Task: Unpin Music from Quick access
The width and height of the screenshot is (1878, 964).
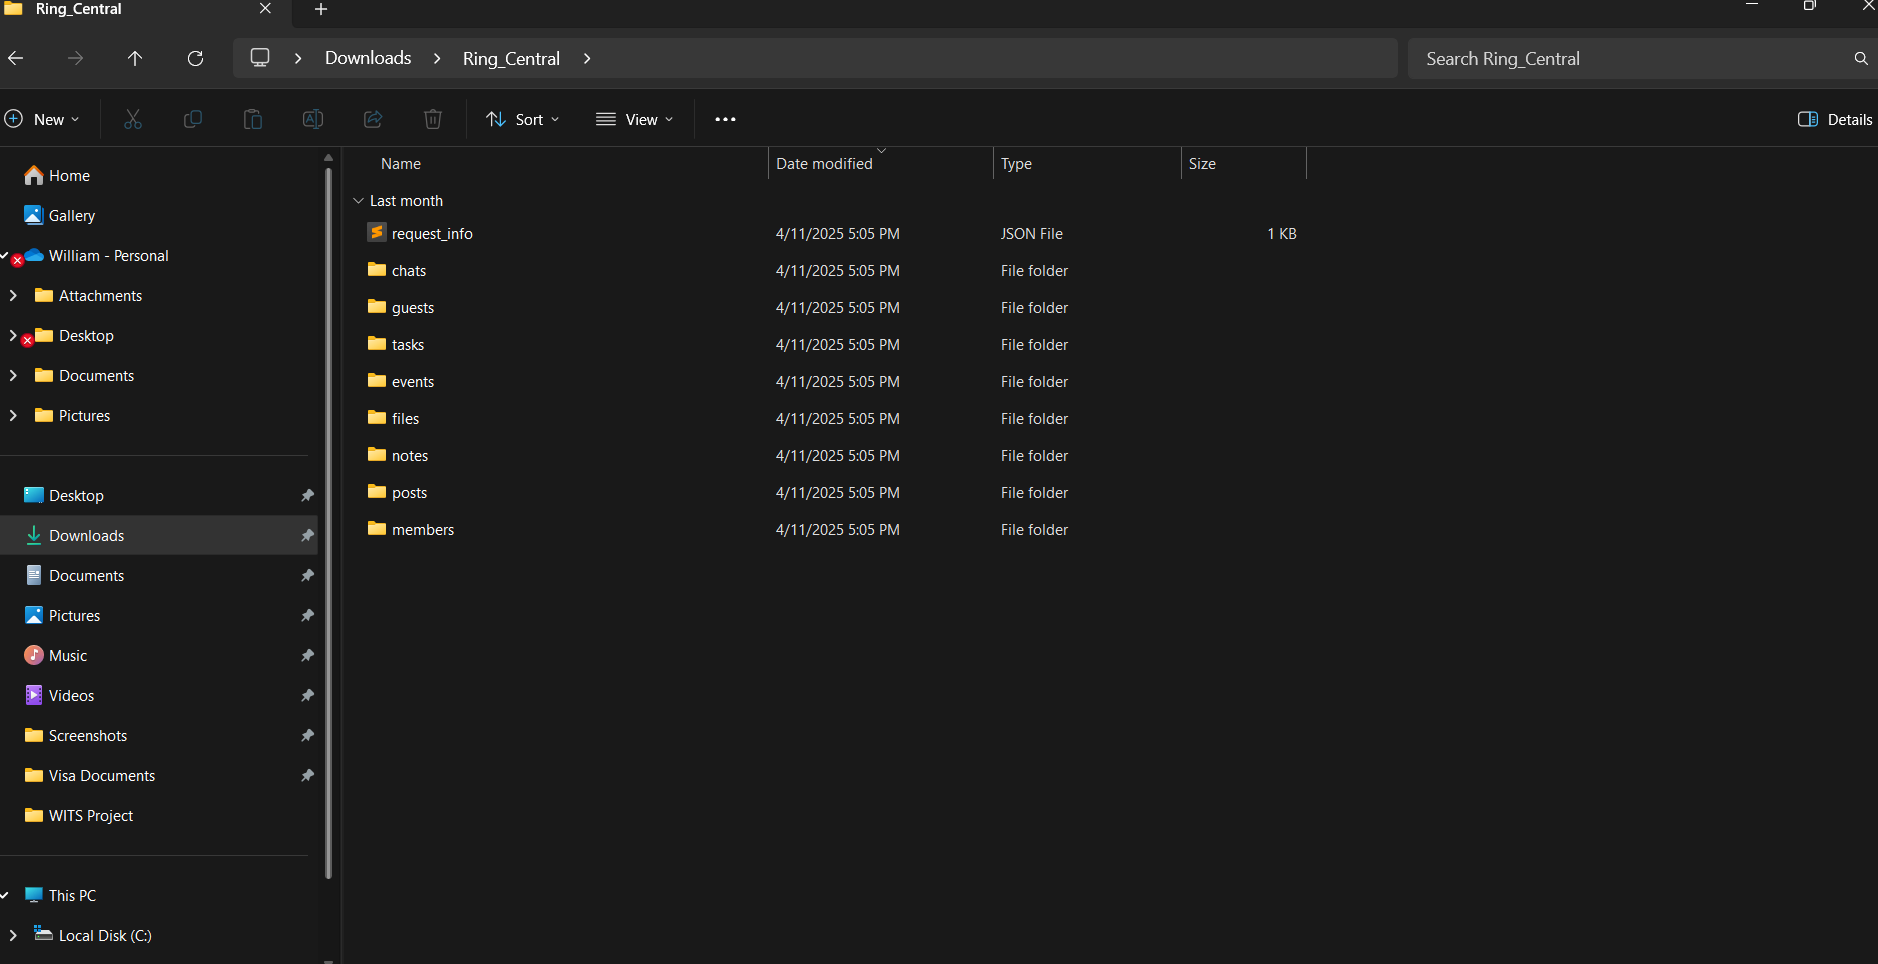Action: 307,655
